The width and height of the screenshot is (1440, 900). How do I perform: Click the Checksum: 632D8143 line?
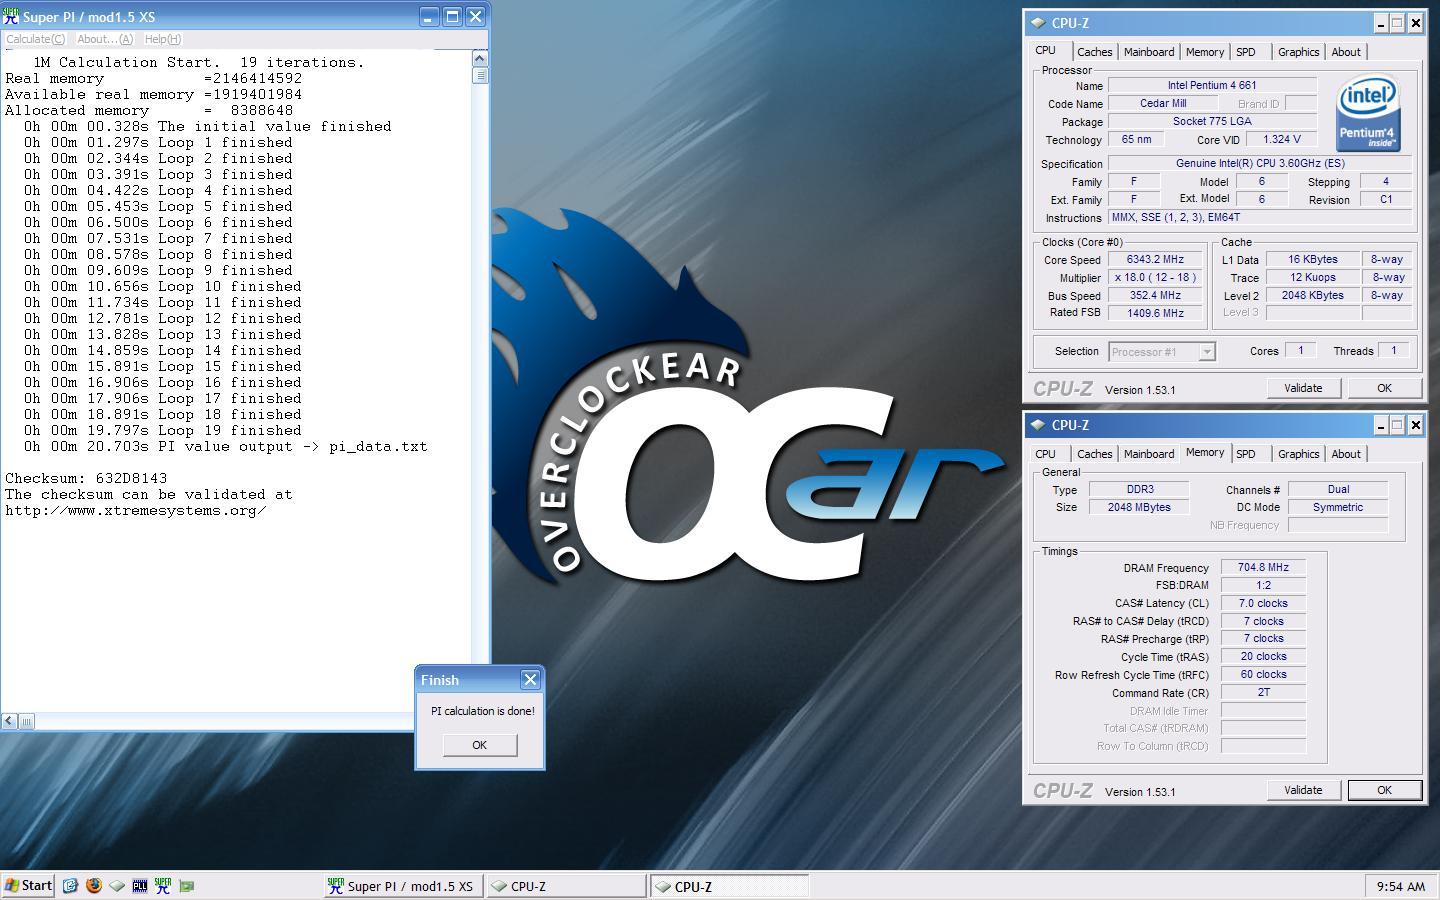point(86,478)
